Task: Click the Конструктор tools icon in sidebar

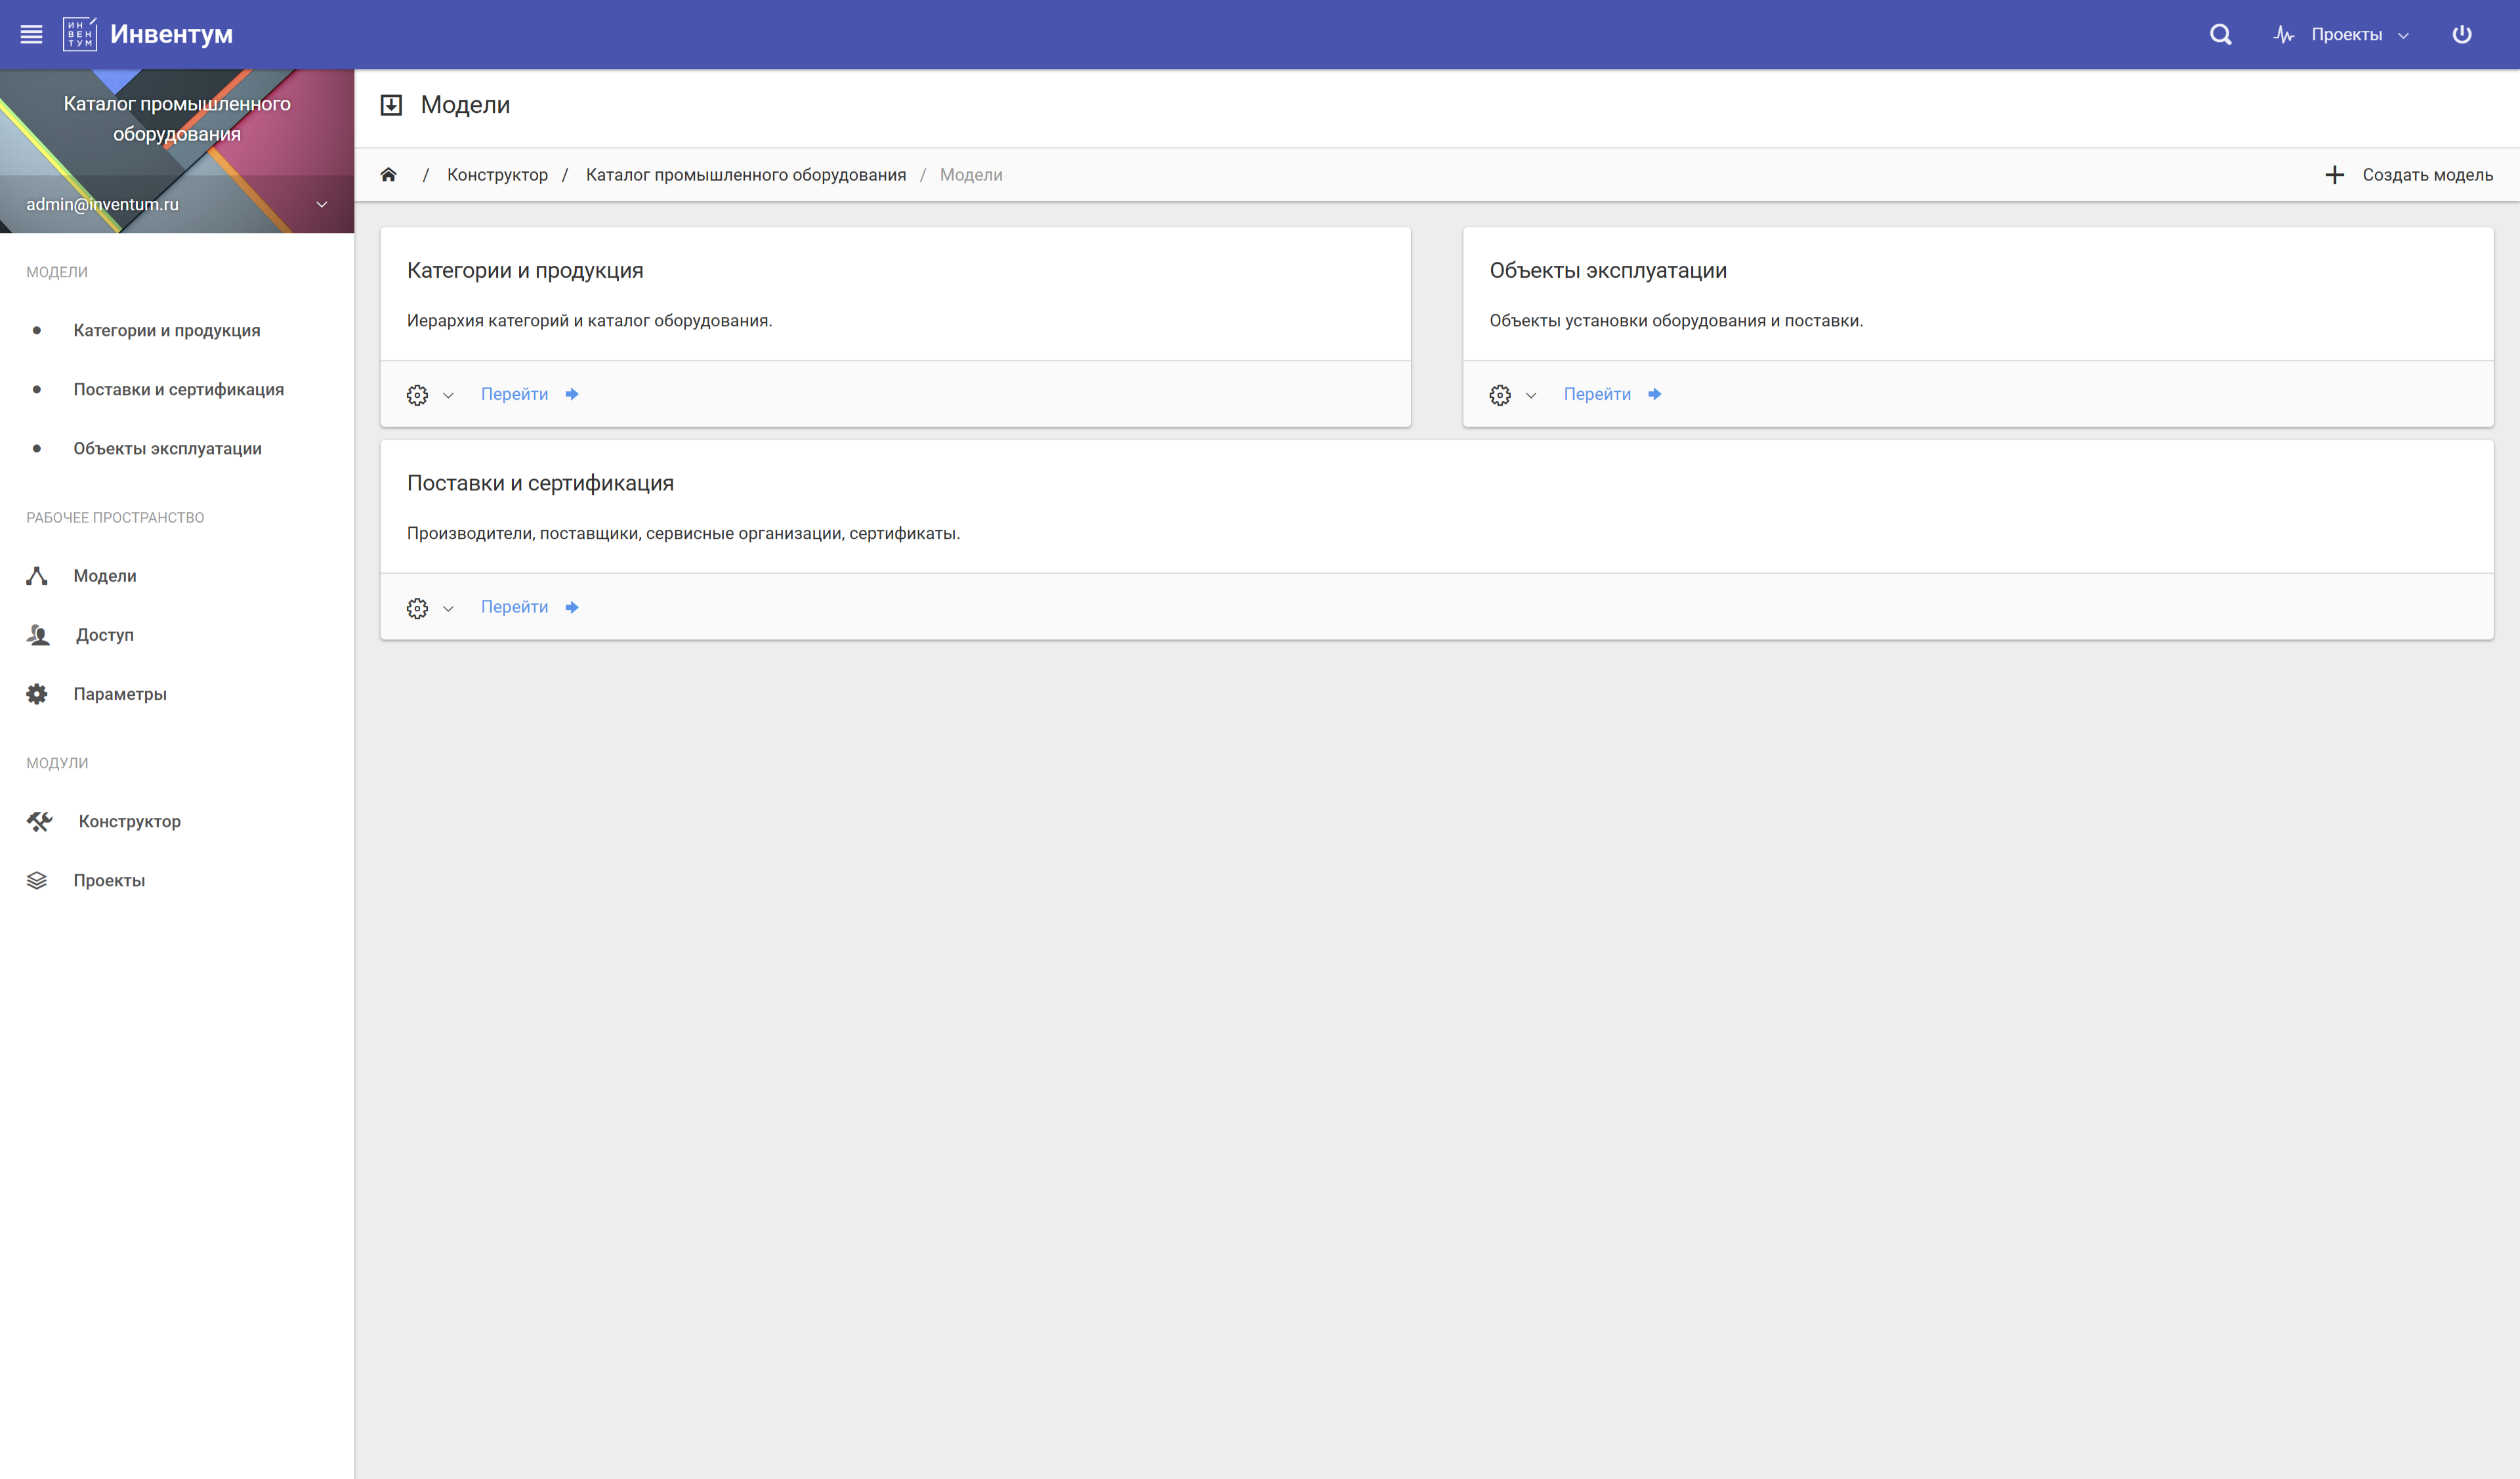Action: point(39,821)
